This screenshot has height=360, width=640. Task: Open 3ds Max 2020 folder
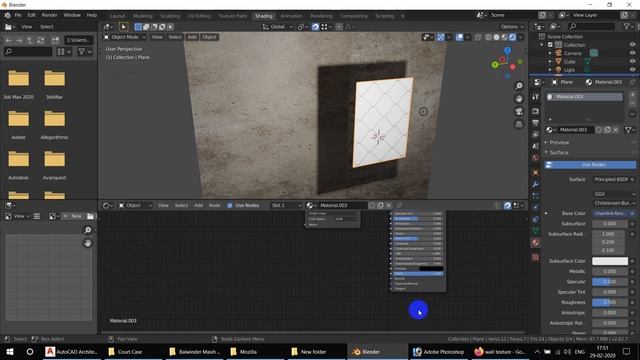[x=18, y=84]
